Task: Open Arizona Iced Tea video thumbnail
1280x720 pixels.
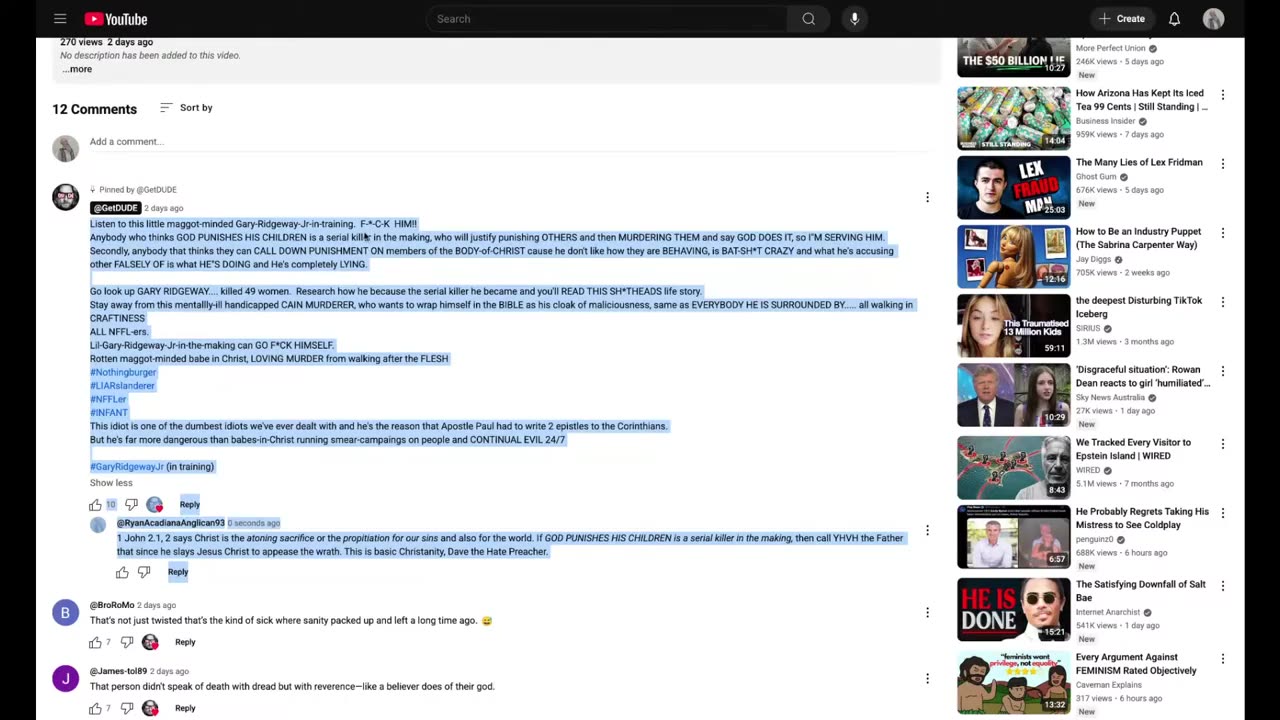Action: click(x=1013, y=118)
